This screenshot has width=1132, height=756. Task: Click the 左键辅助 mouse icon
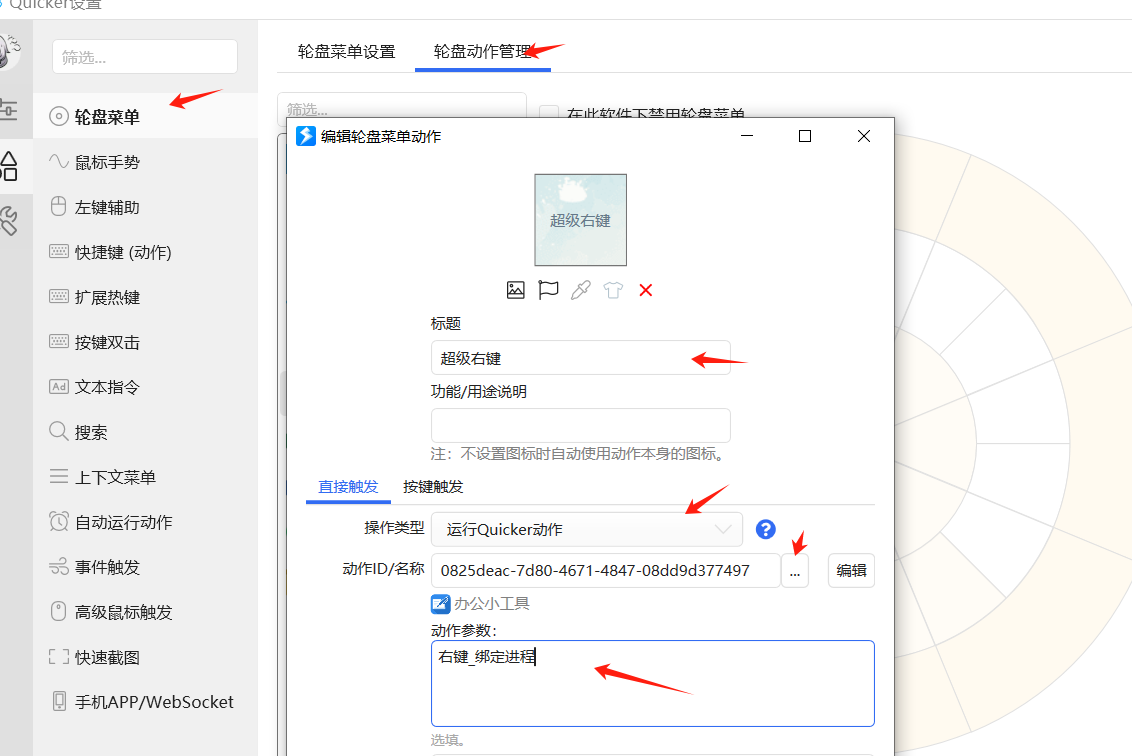[58, 207]
